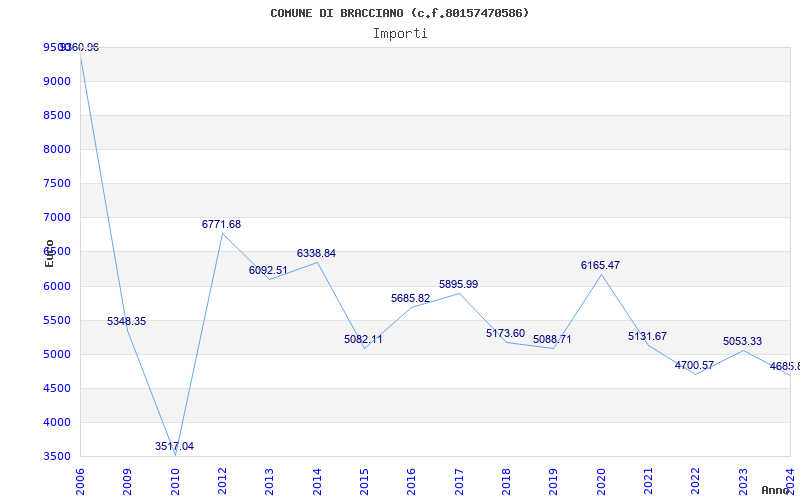Viewport: 800px width, 500px height.
Task: Click the Importi subtitle
Action: tap(400, 34)
